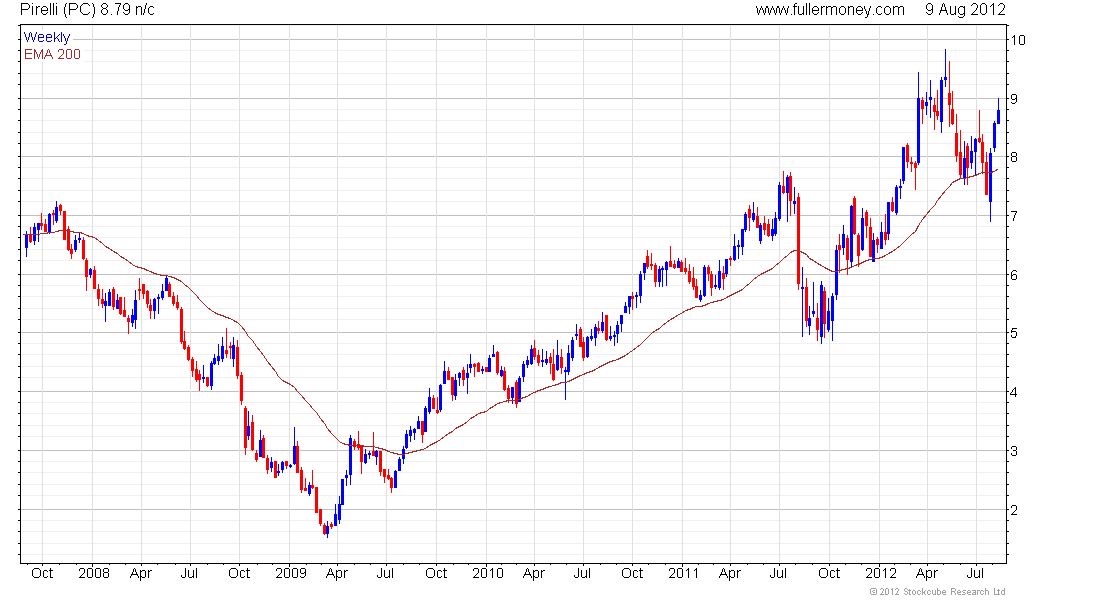This screenshot has width=1100, height=600.
Task: Click the y-axis value 5
Action: (x=1014, y=333)
